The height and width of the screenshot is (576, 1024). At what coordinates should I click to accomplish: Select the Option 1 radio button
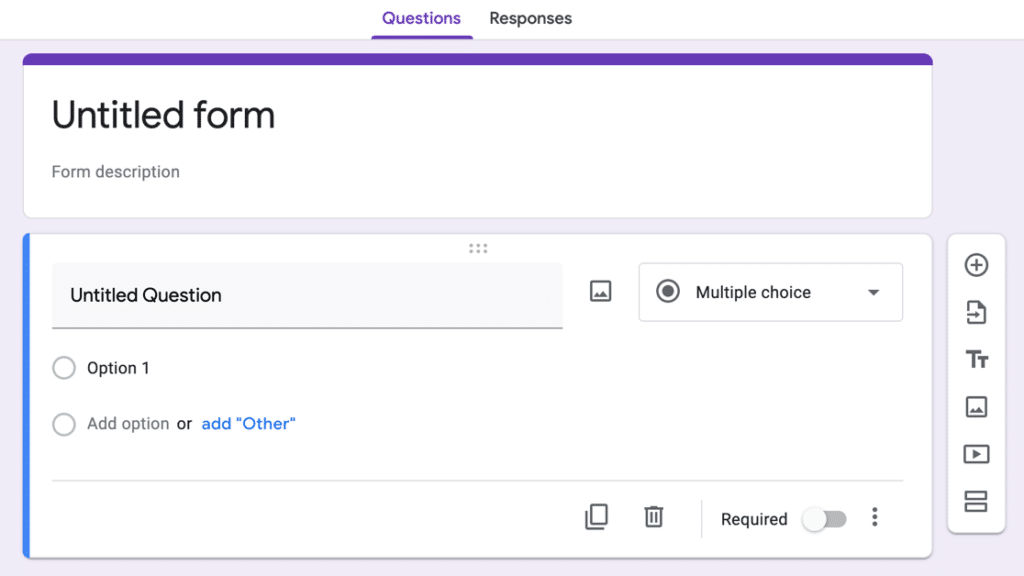tap(63, 368)
